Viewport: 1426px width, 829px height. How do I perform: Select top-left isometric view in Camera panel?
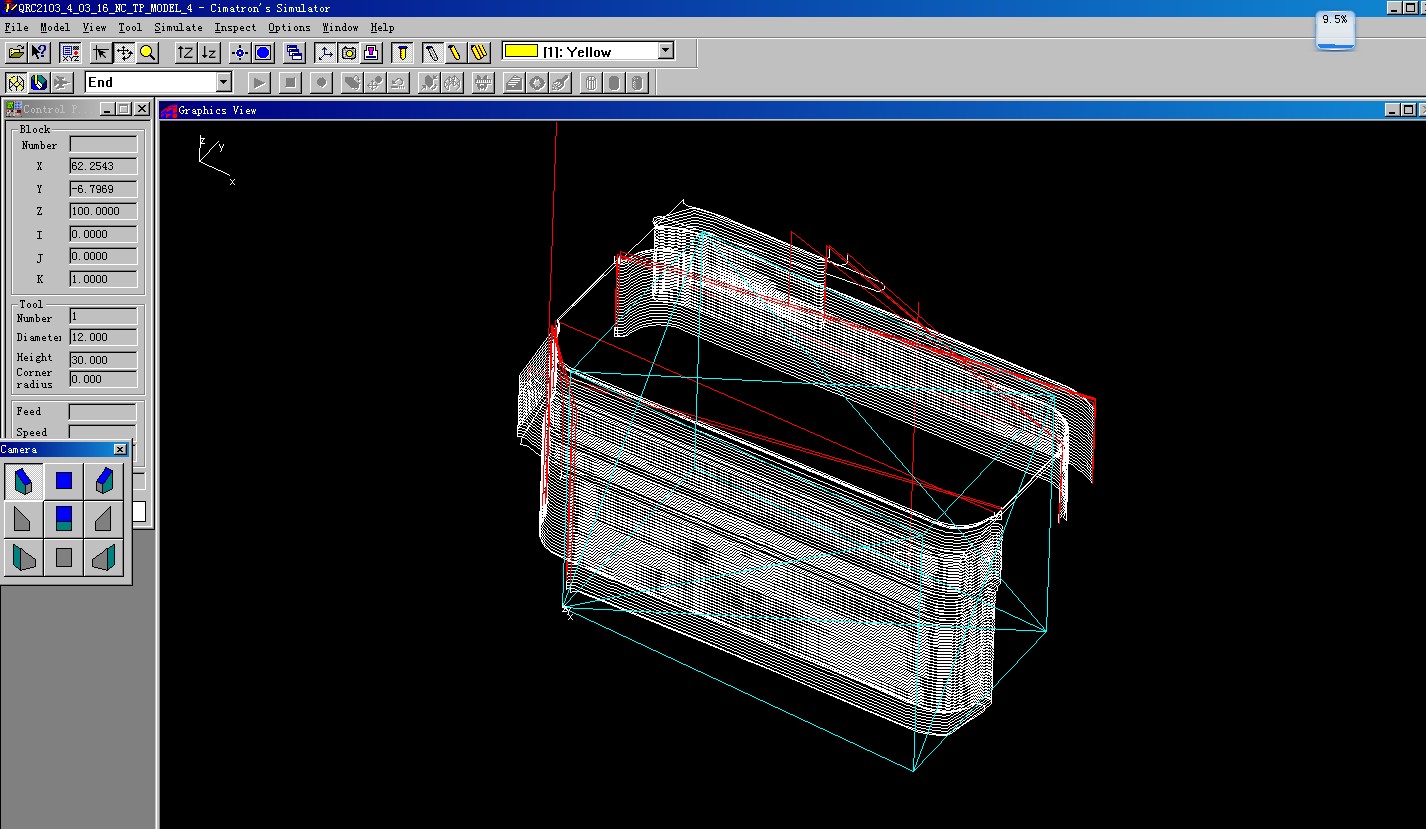pos(23,481)
